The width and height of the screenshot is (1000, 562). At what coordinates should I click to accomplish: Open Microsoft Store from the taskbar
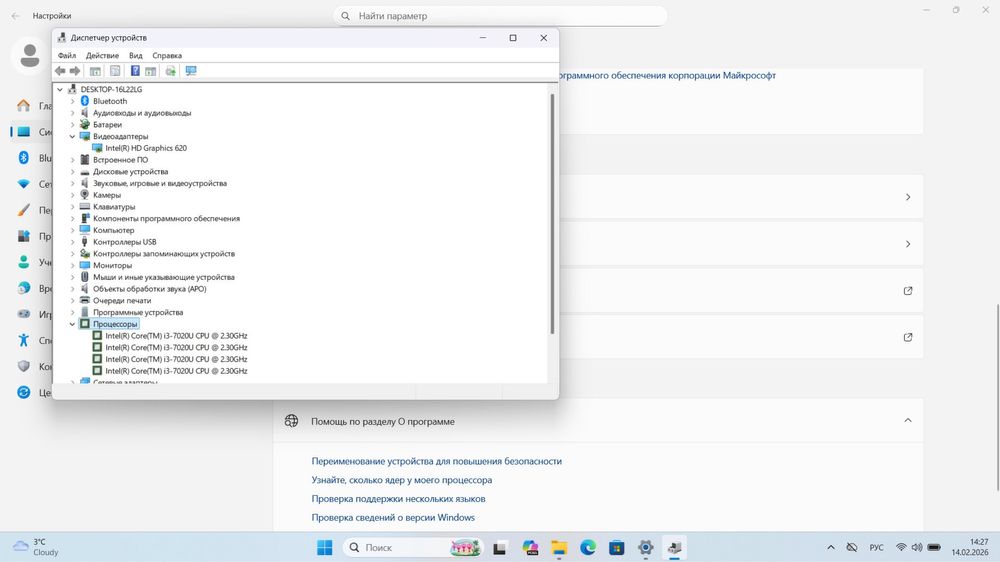coord(617,547)
